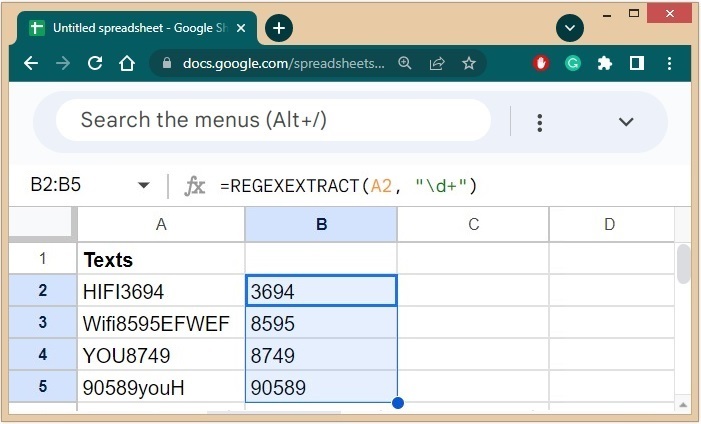Select the Untitled spreadsheet tab

click(135, 28)
